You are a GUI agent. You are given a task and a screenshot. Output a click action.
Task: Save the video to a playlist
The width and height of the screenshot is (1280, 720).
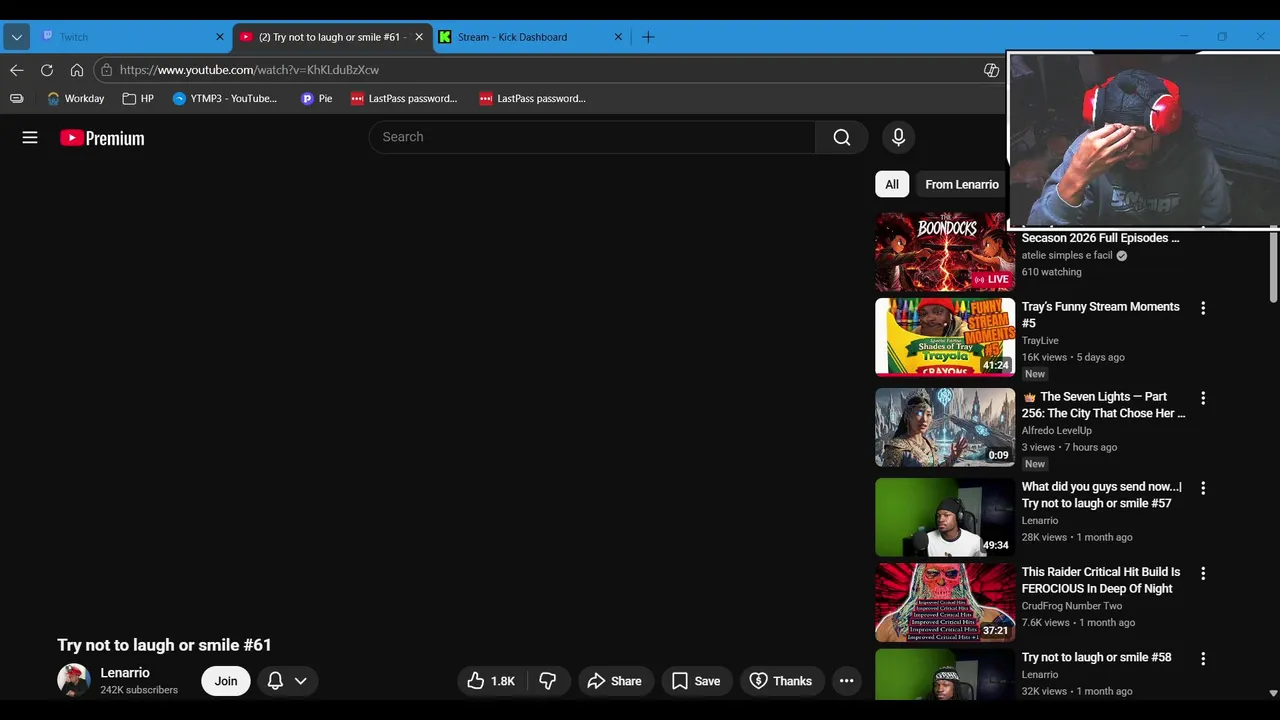point(696,681)
